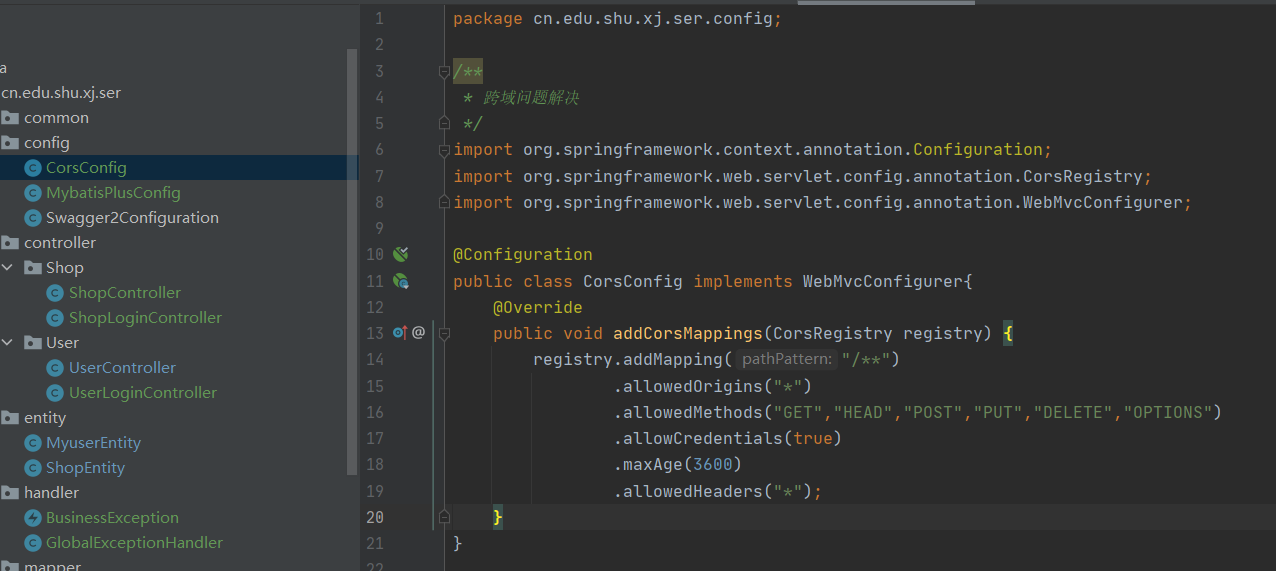Click the ShopLoginController class icon
Viewport: 1276px width, 571px height.
pyautogui.click(x=55, y=318)
